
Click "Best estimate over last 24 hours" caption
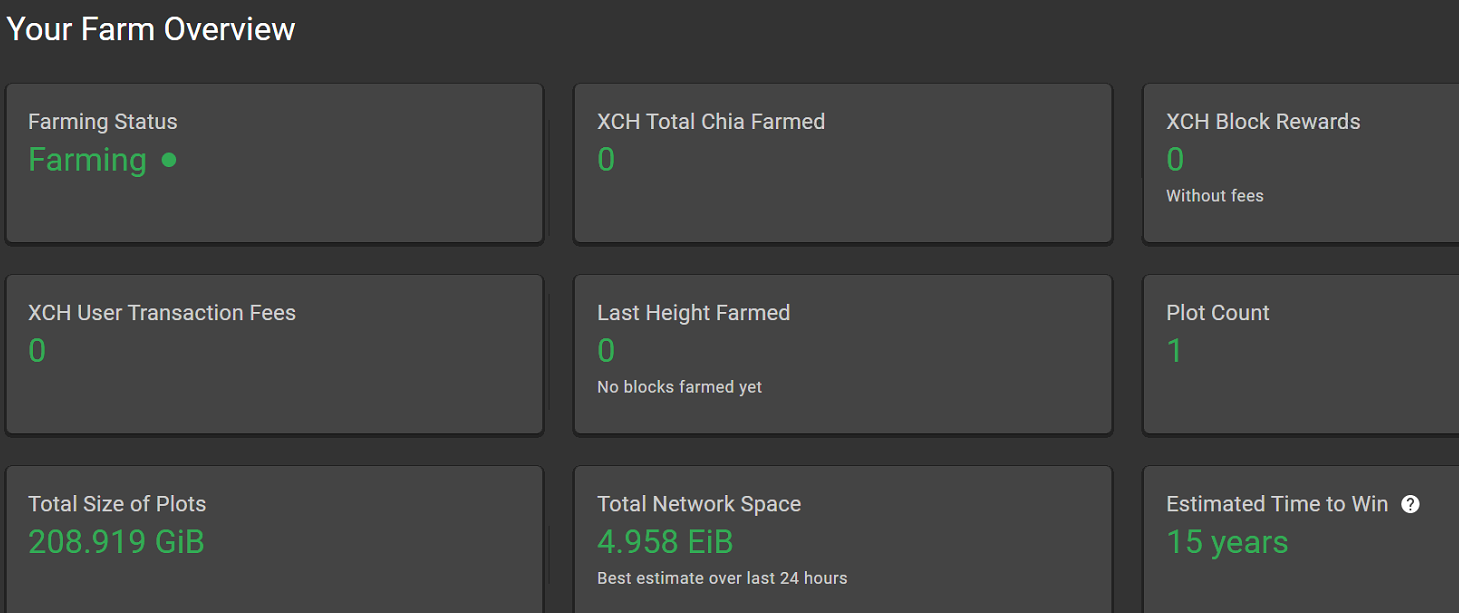click(721, 578)
